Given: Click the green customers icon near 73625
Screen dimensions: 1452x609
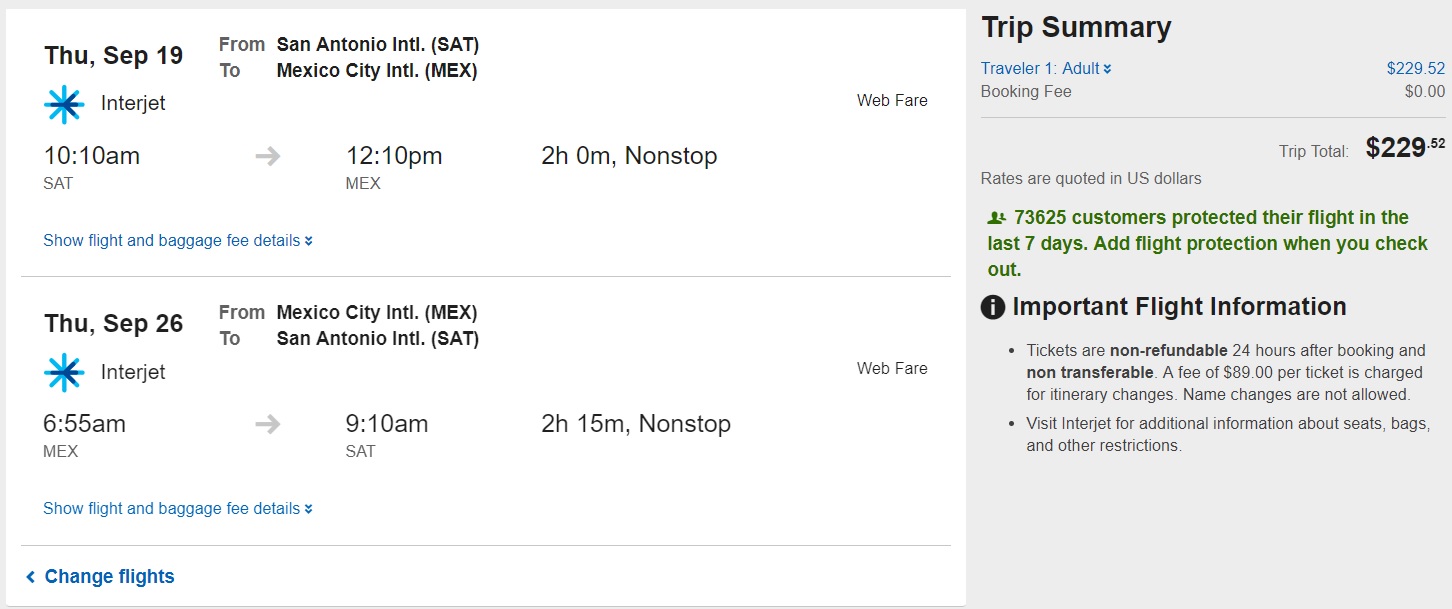Looking at the screenshot, I should [x=996, y=218].
